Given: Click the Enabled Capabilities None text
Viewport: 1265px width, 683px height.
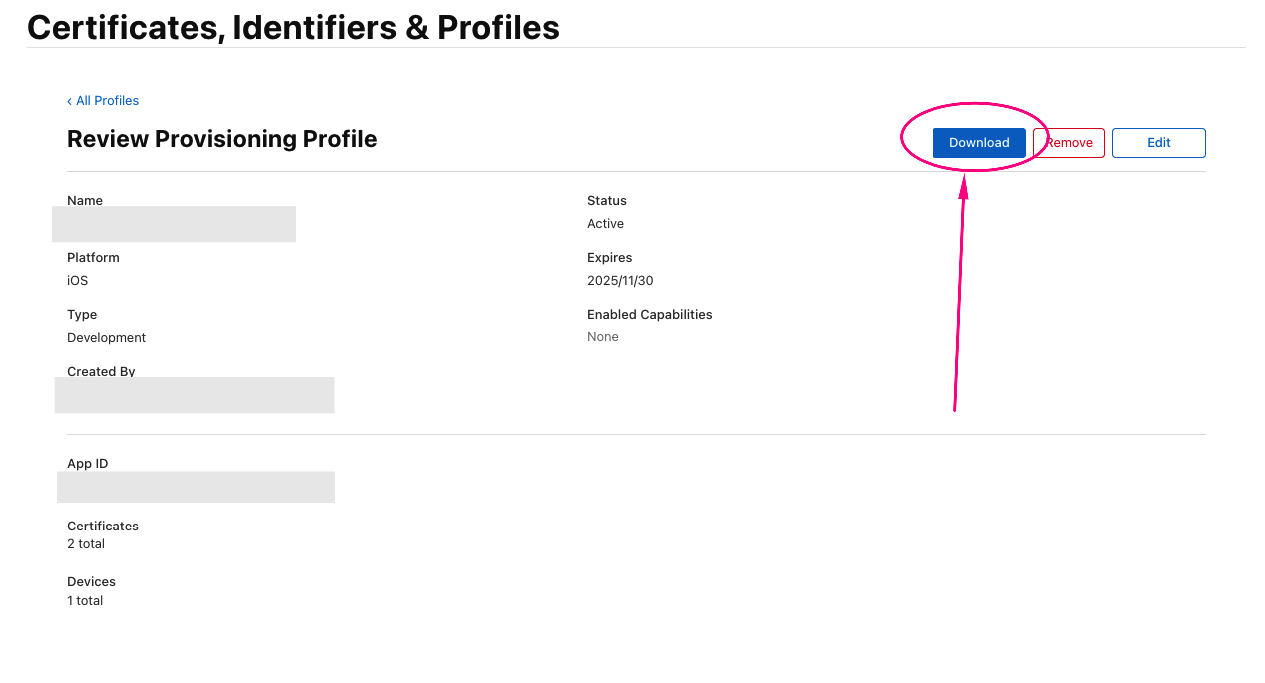Looking at the screenshot, I should tap(602, 336).
